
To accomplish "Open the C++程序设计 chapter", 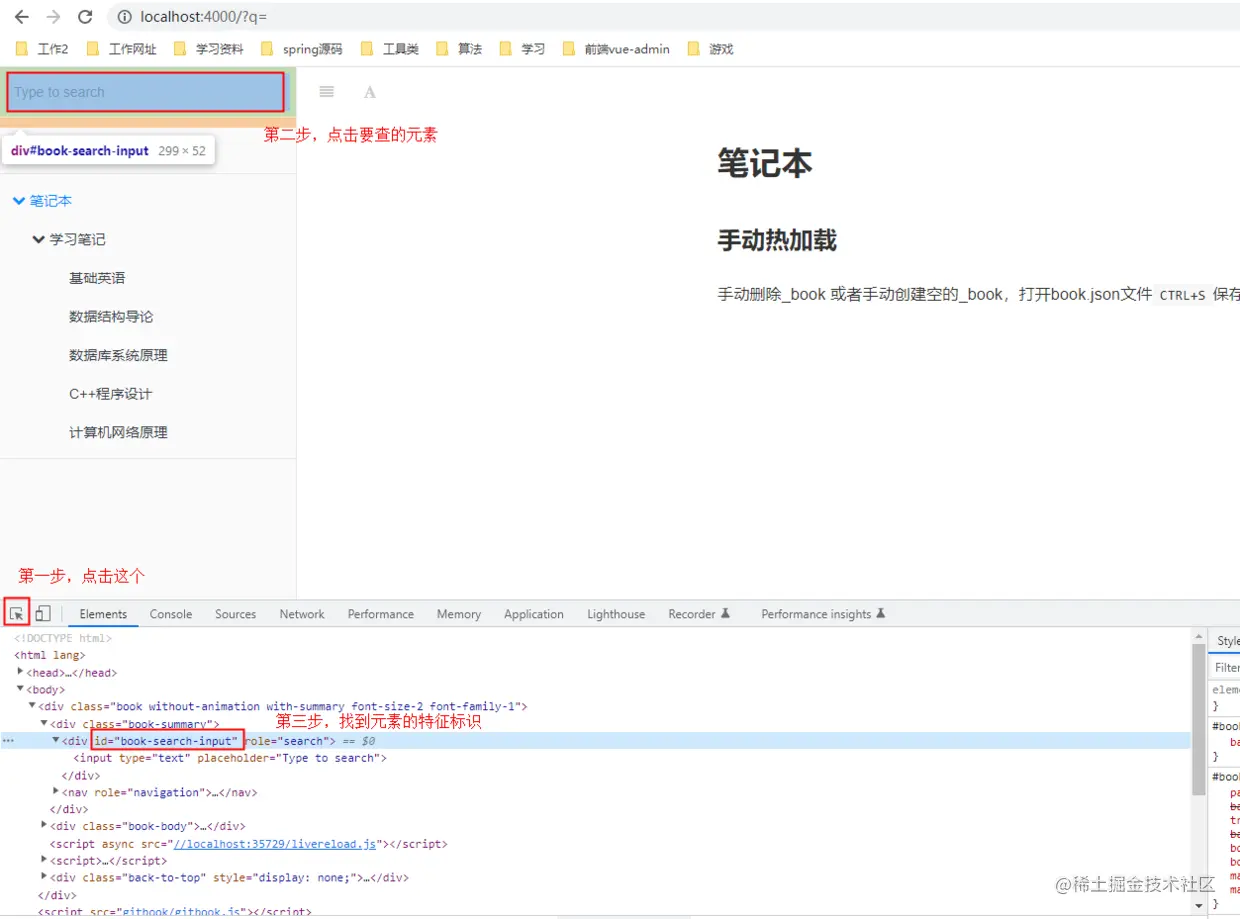I will pyautogui.click(x=111, y=394).
